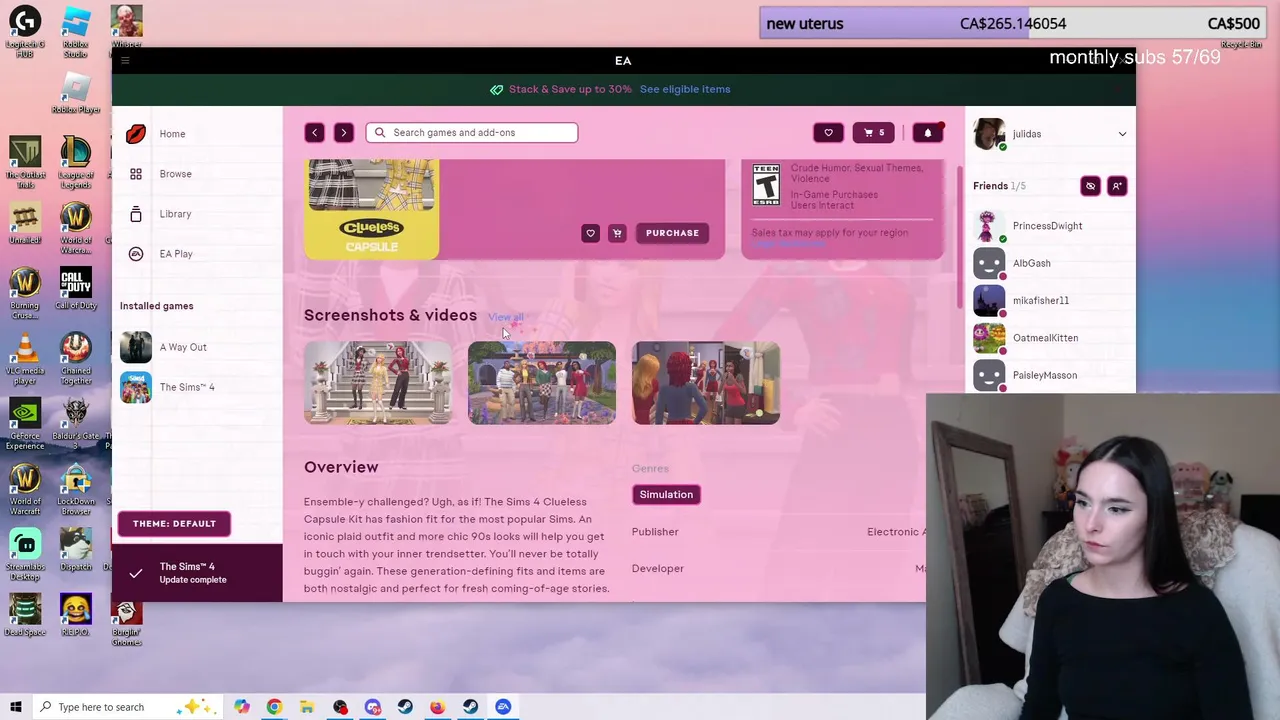Click the store page vertical scrollbar

click(x=958, y=237)
